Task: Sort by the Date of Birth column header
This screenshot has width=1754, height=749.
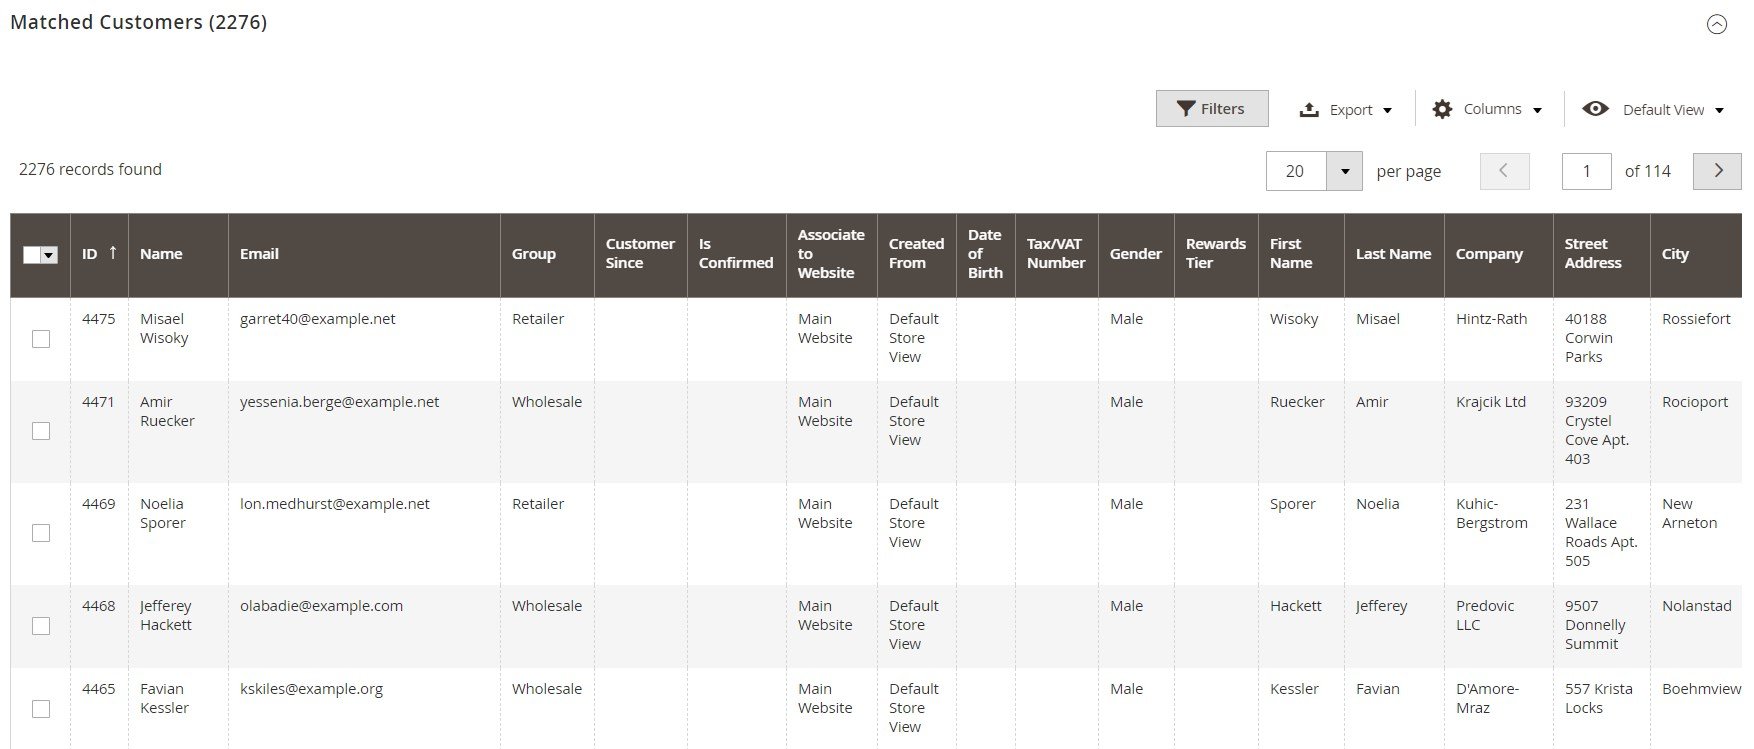Action: [x=985, y=254]
